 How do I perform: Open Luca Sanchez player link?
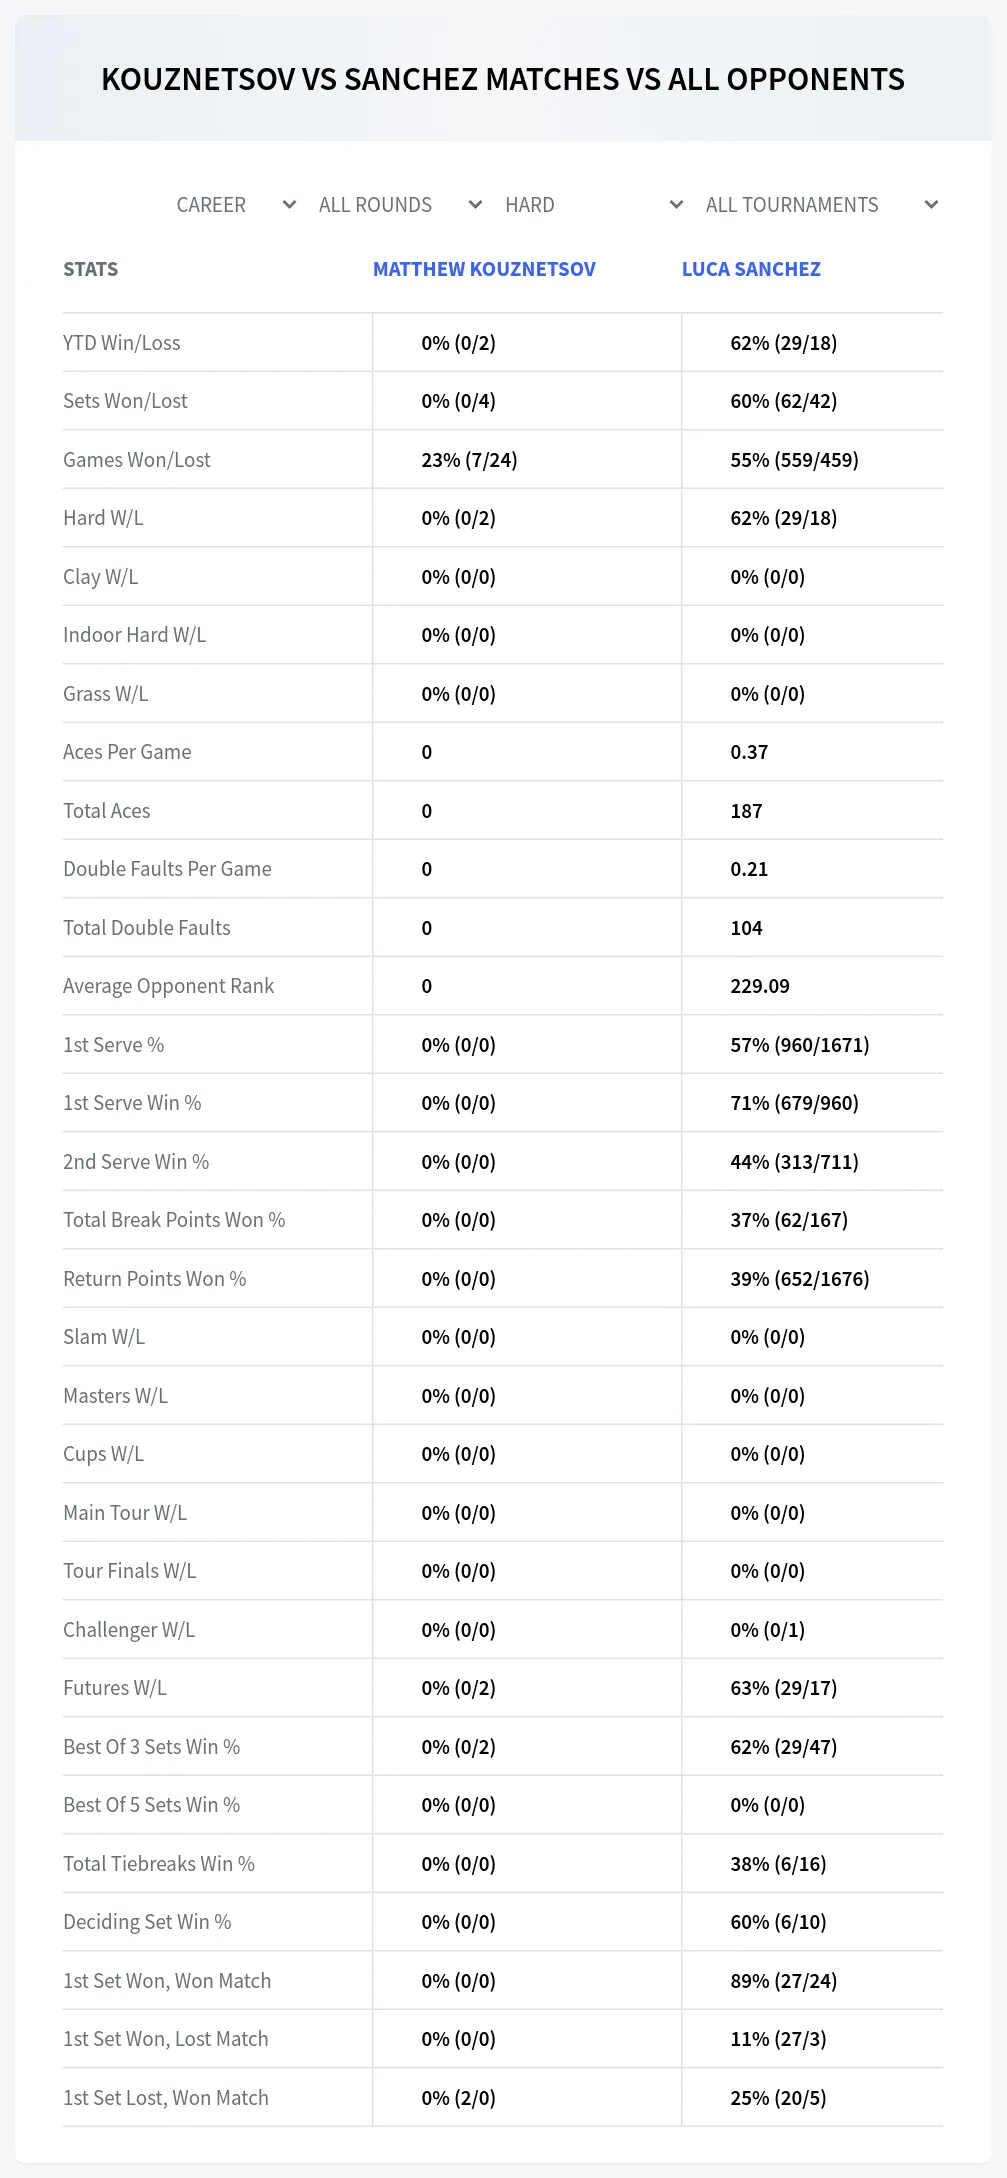[751, 269]
